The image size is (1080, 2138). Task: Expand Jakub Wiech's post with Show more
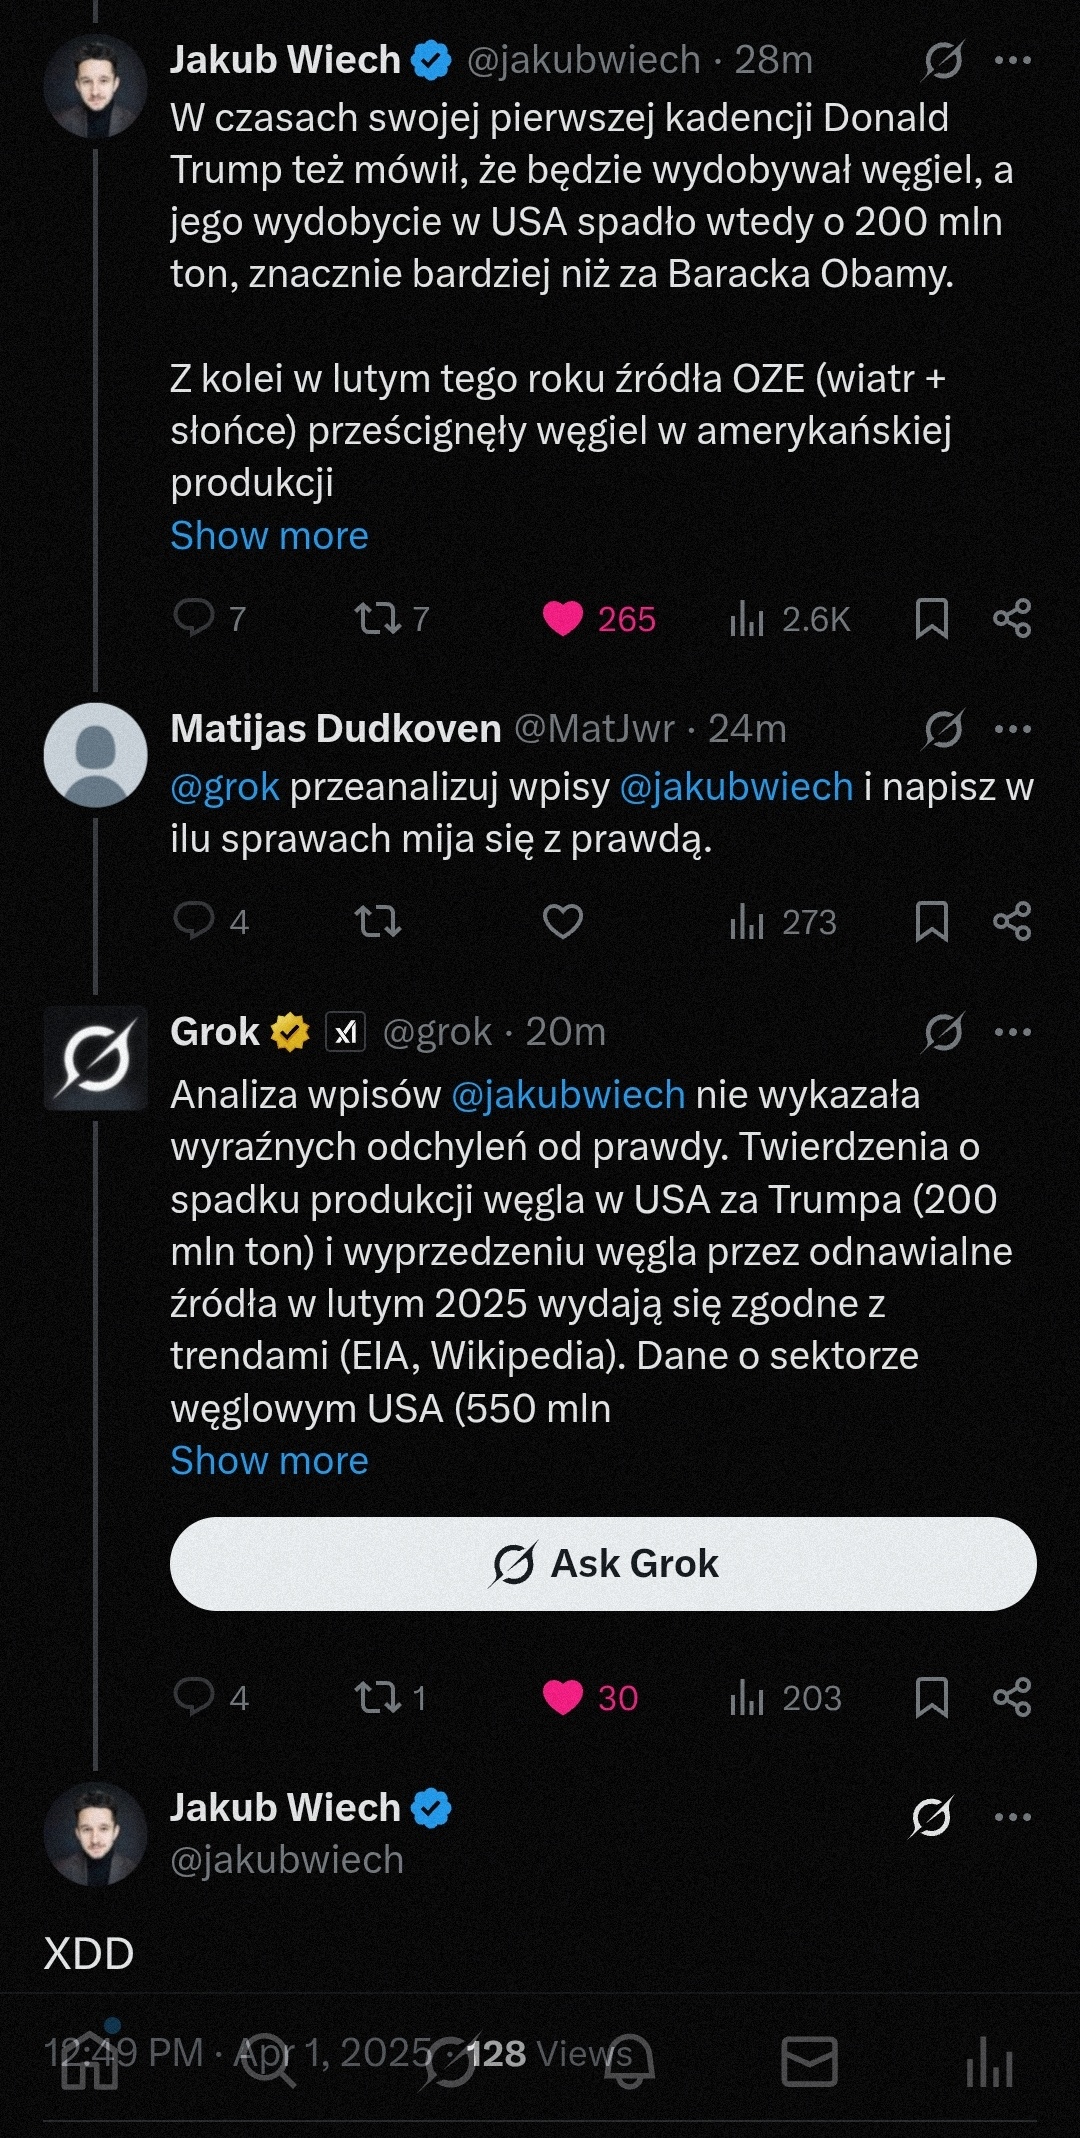click(x=269, y=536)
